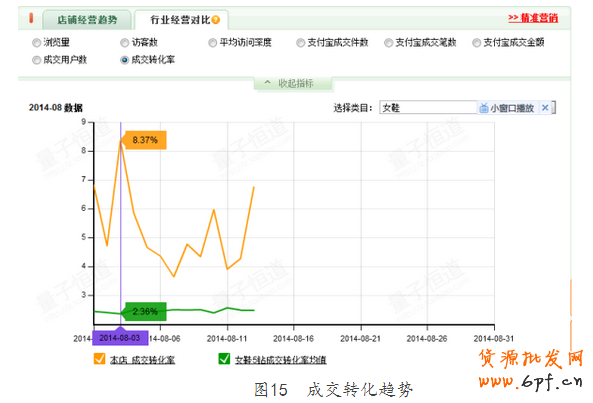Select the 支付宝成交金额 radio button

click(477, 43)
